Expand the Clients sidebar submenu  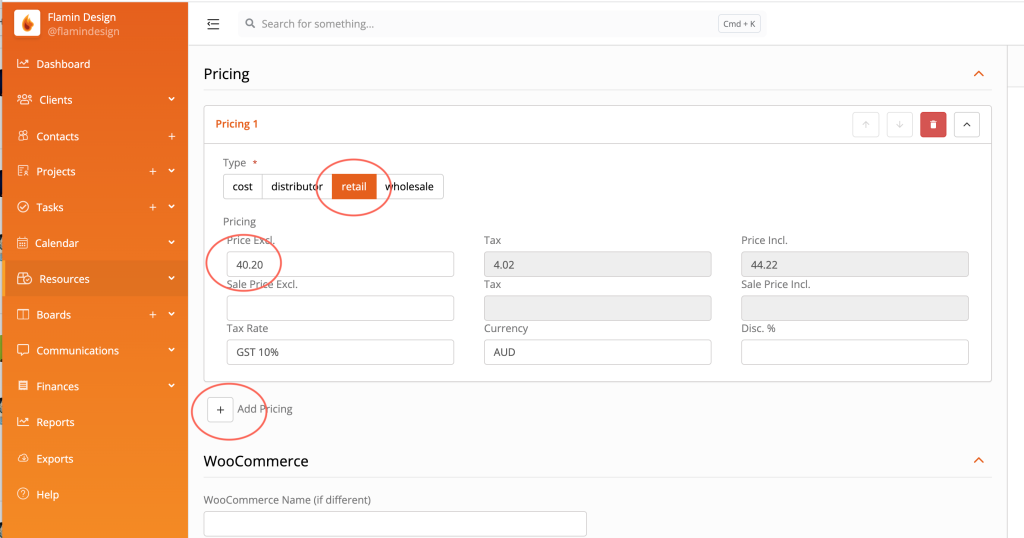[171, 100]
